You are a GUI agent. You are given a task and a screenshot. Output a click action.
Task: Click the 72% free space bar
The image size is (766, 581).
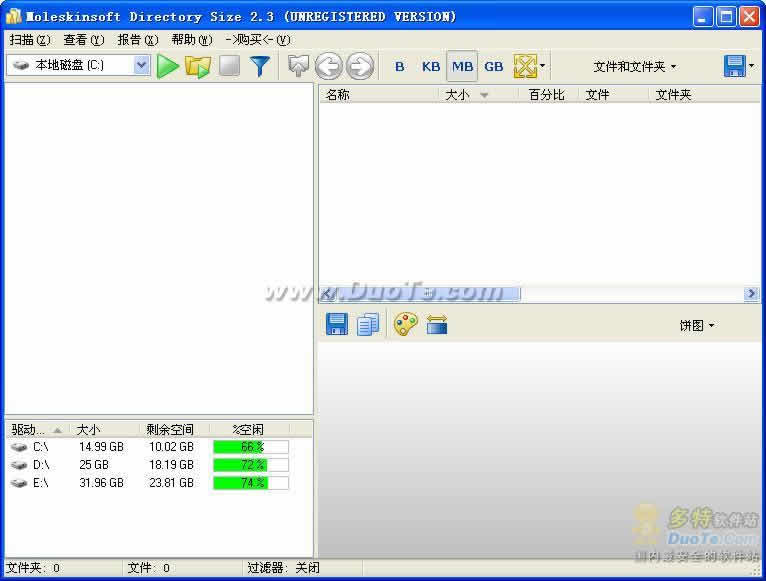(251, 465)
